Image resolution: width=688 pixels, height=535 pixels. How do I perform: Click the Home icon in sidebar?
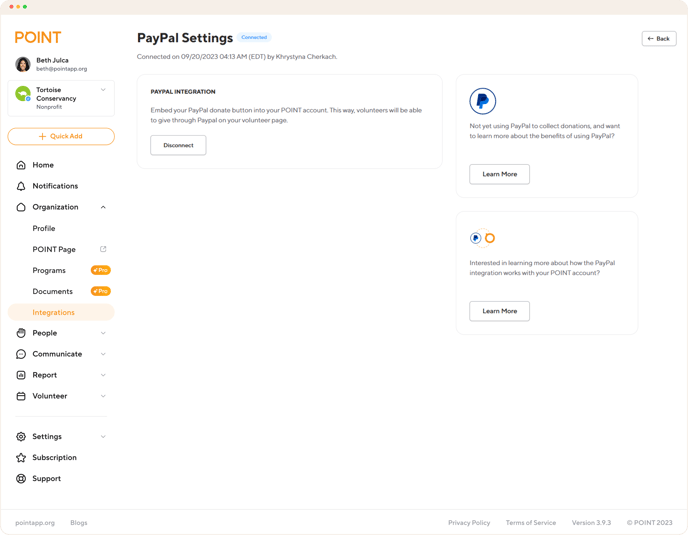(x=21, y=165)
